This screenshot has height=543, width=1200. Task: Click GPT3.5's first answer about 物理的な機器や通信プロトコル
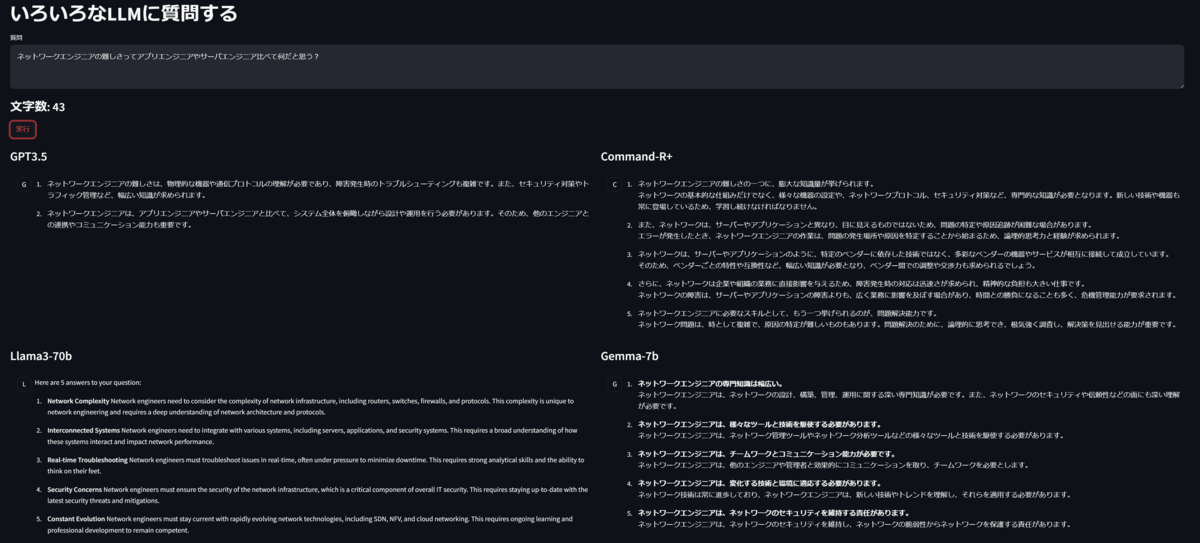318,189
